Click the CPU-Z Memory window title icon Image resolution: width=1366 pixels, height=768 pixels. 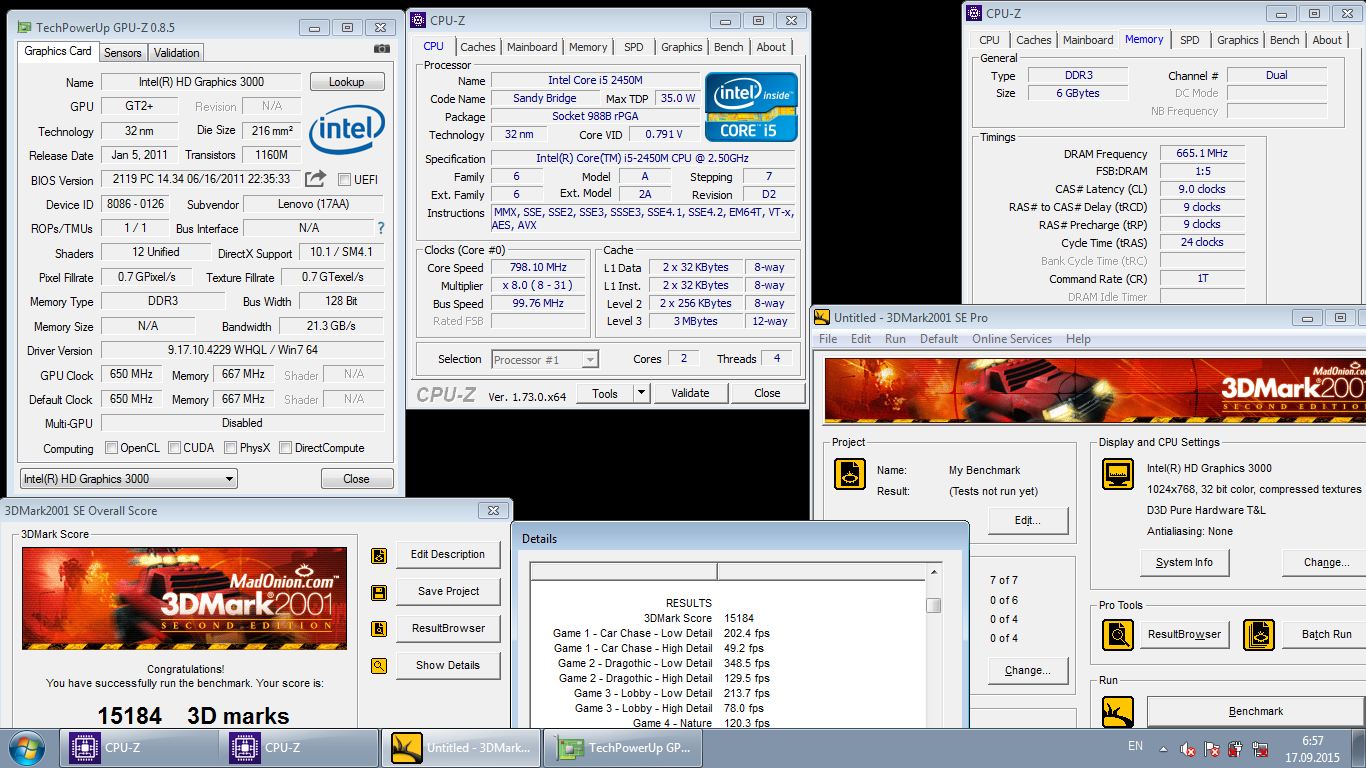click(x=974, y=13)
